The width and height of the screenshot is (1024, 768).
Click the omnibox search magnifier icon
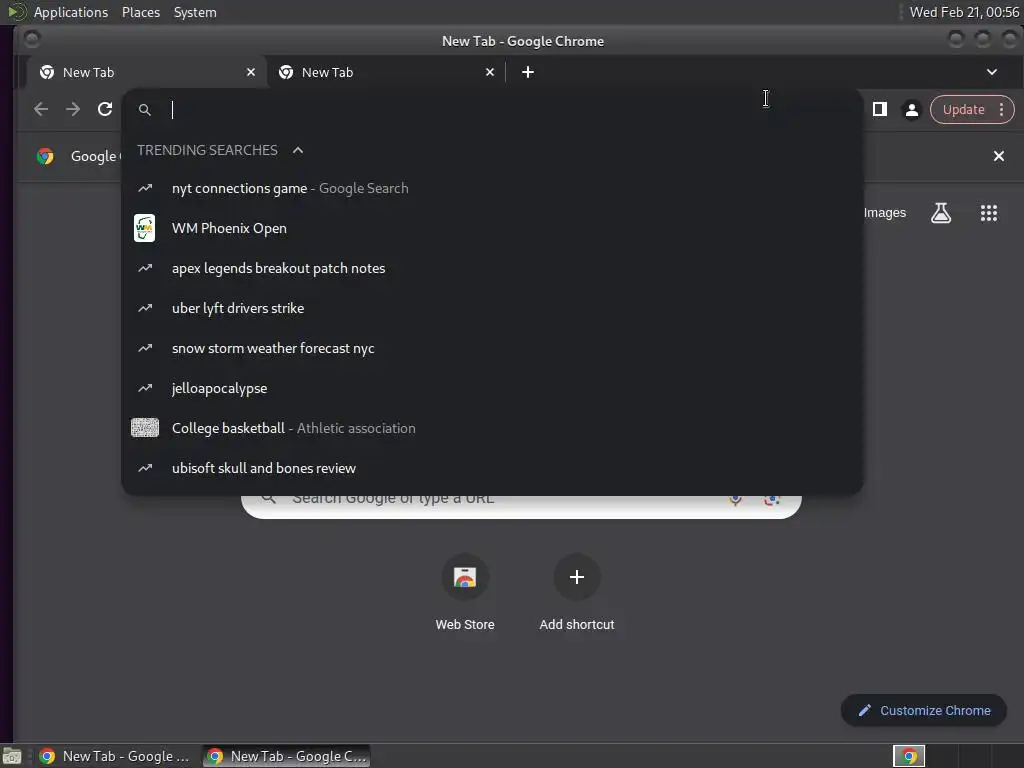coord(145,110)
